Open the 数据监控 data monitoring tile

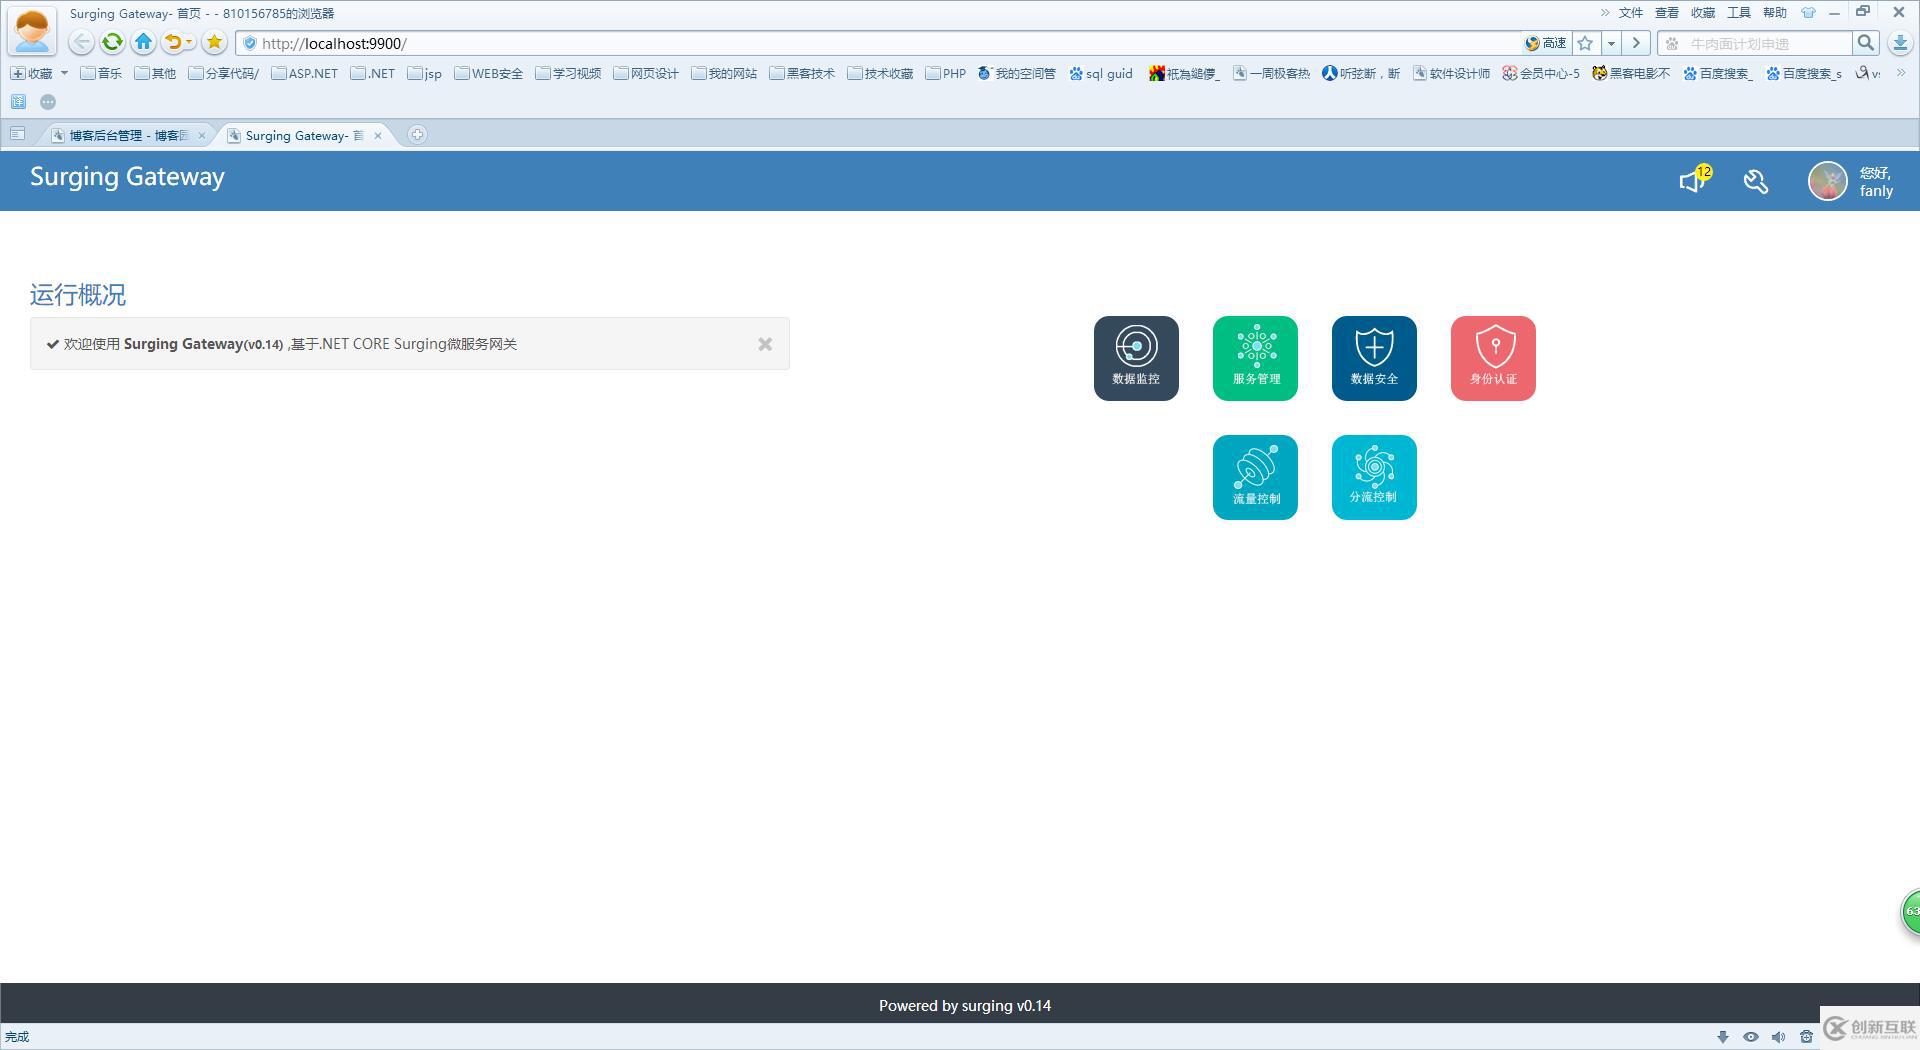click(1136, 358)
